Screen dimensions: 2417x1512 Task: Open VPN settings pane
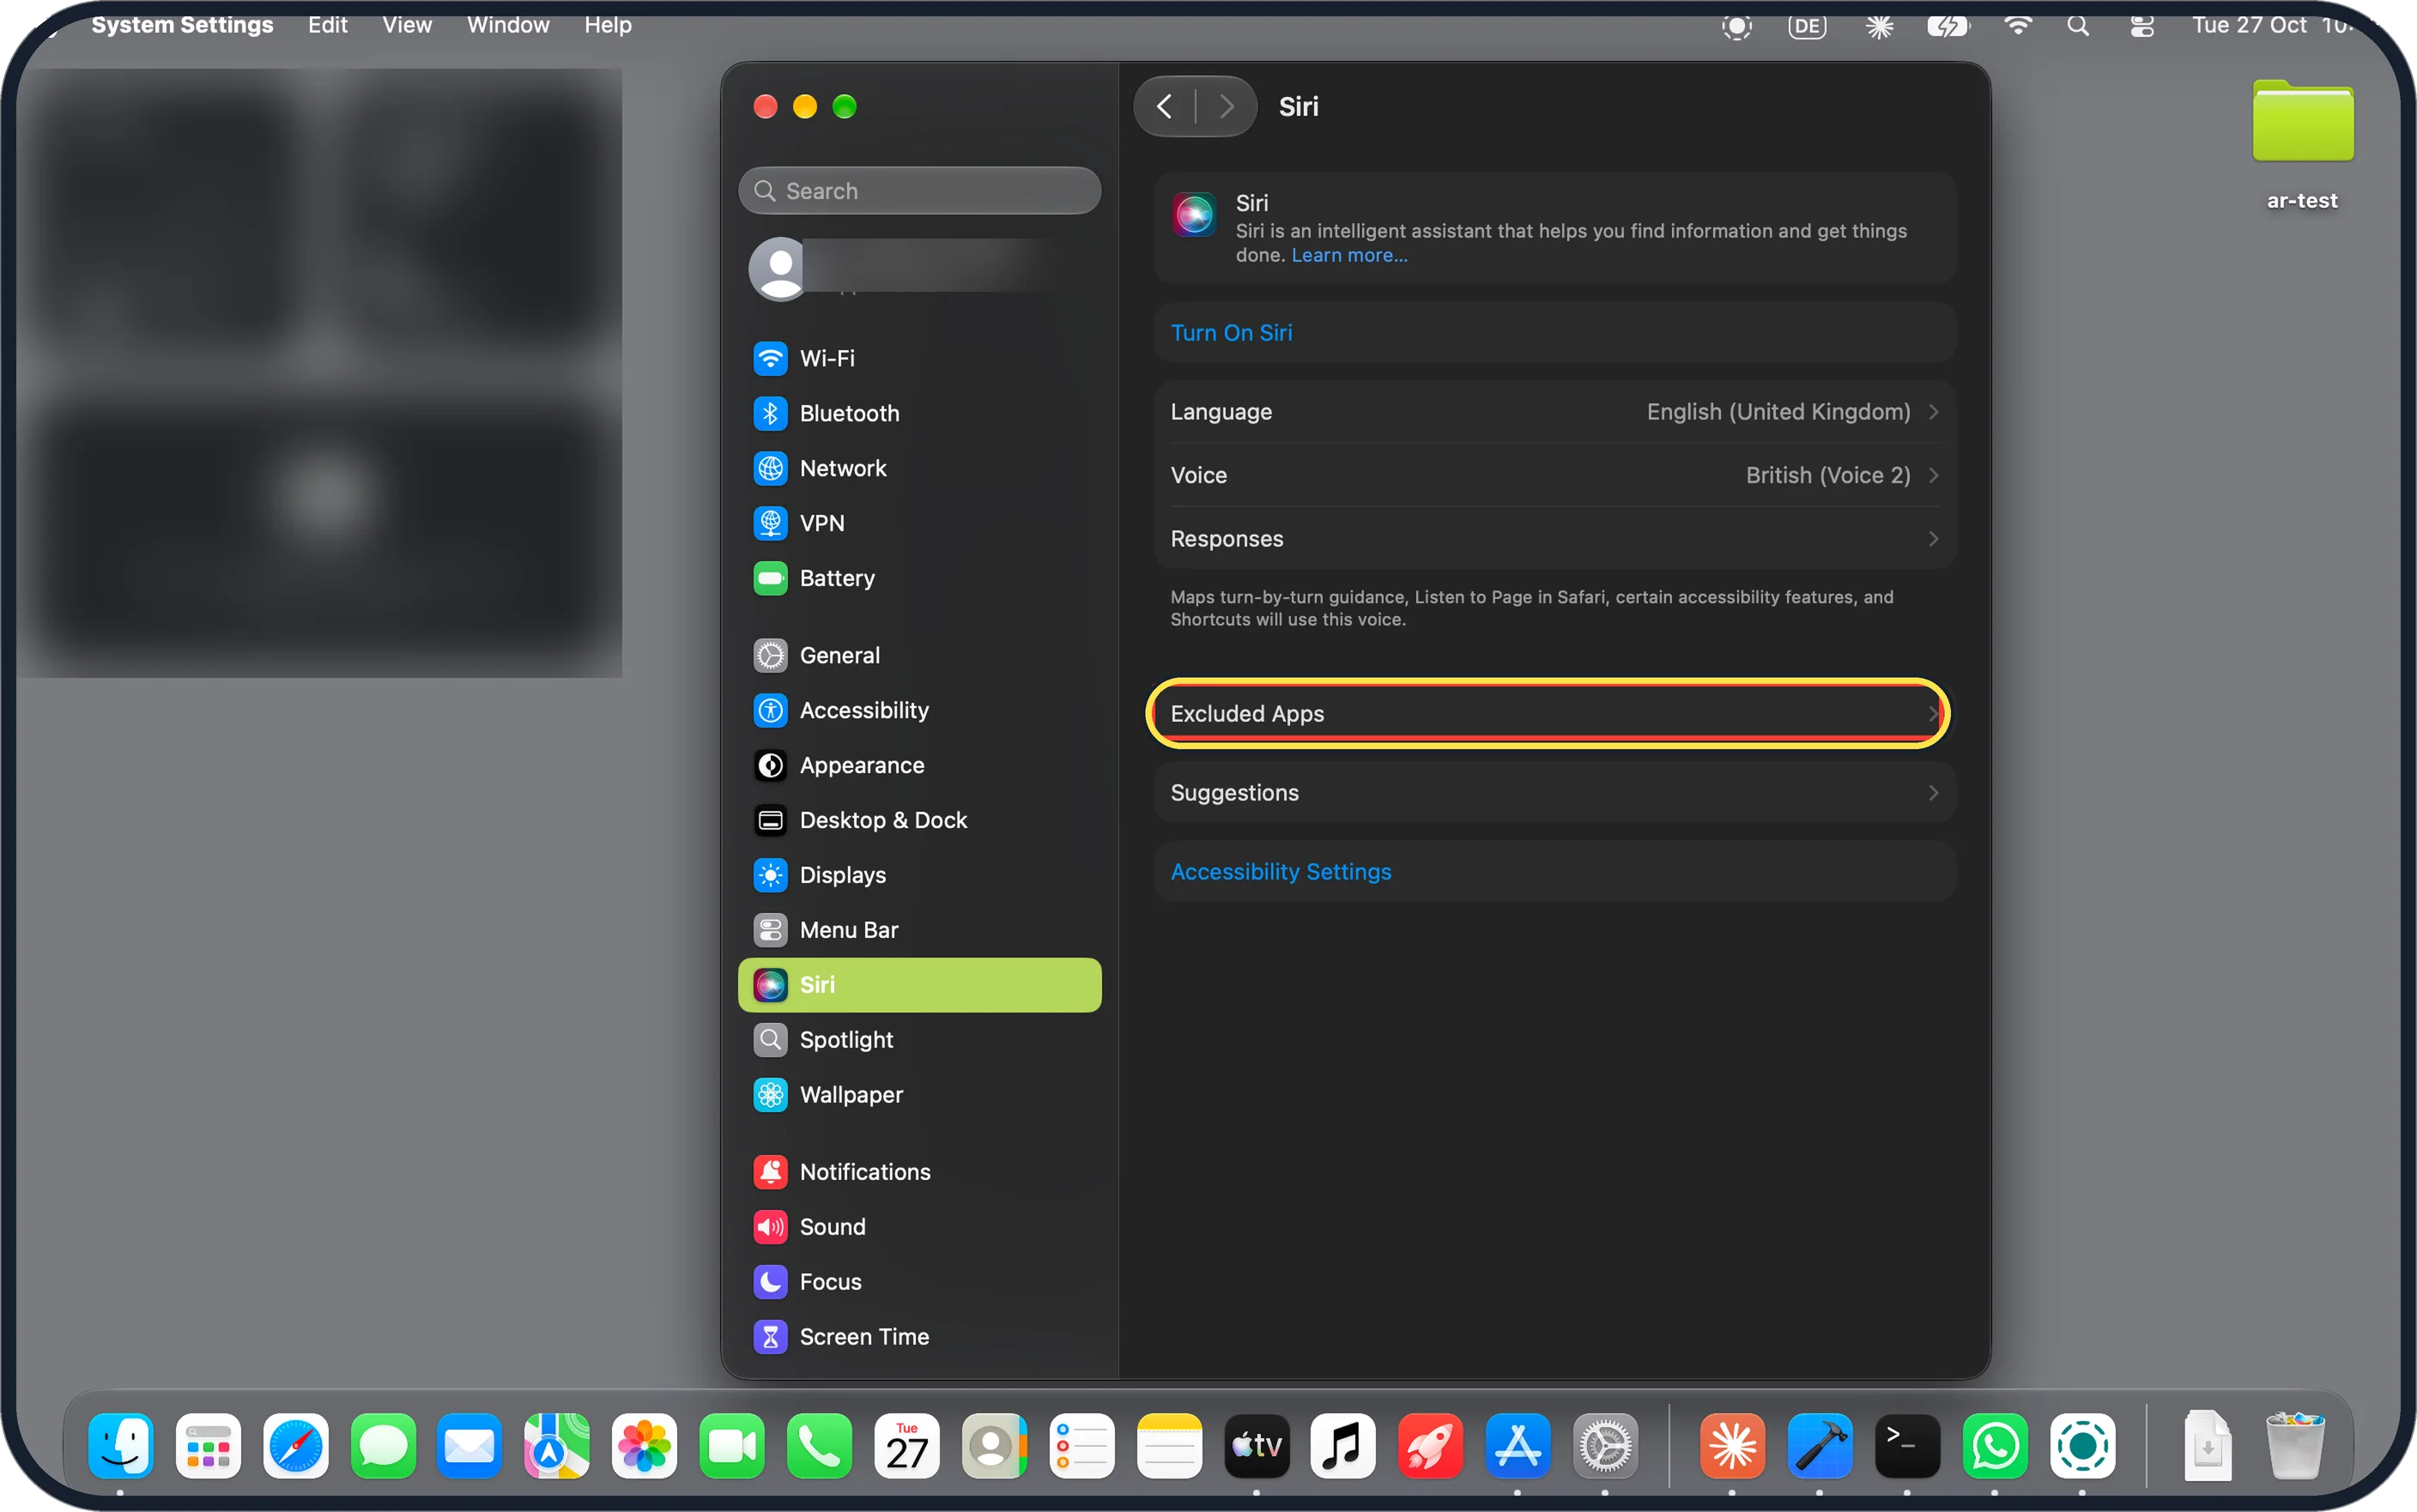point(919,523)
